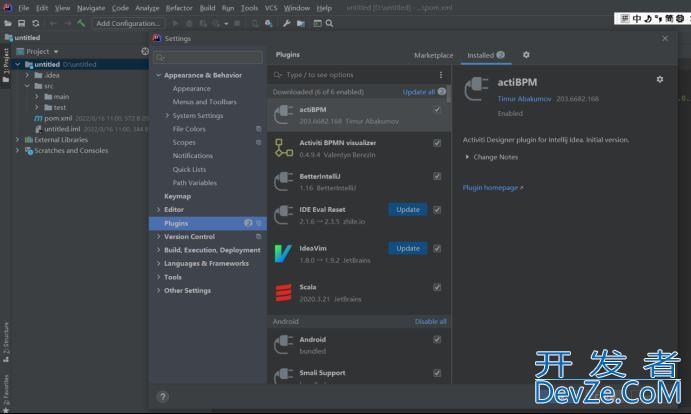Click the Android plugin icon

(x=283, y=345)
